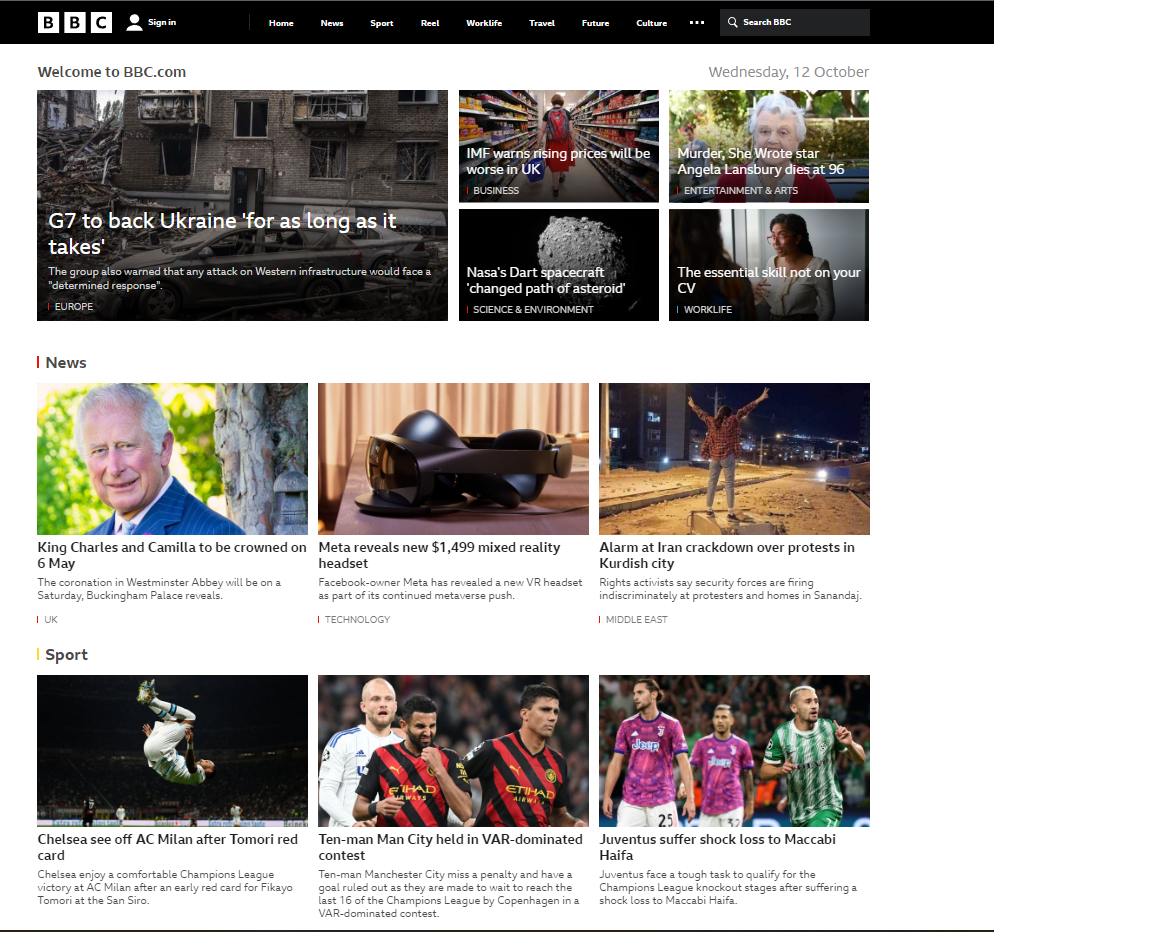1152x932 pixels.
Task: Click the Meta VR headset image
Action: [453, 459]
